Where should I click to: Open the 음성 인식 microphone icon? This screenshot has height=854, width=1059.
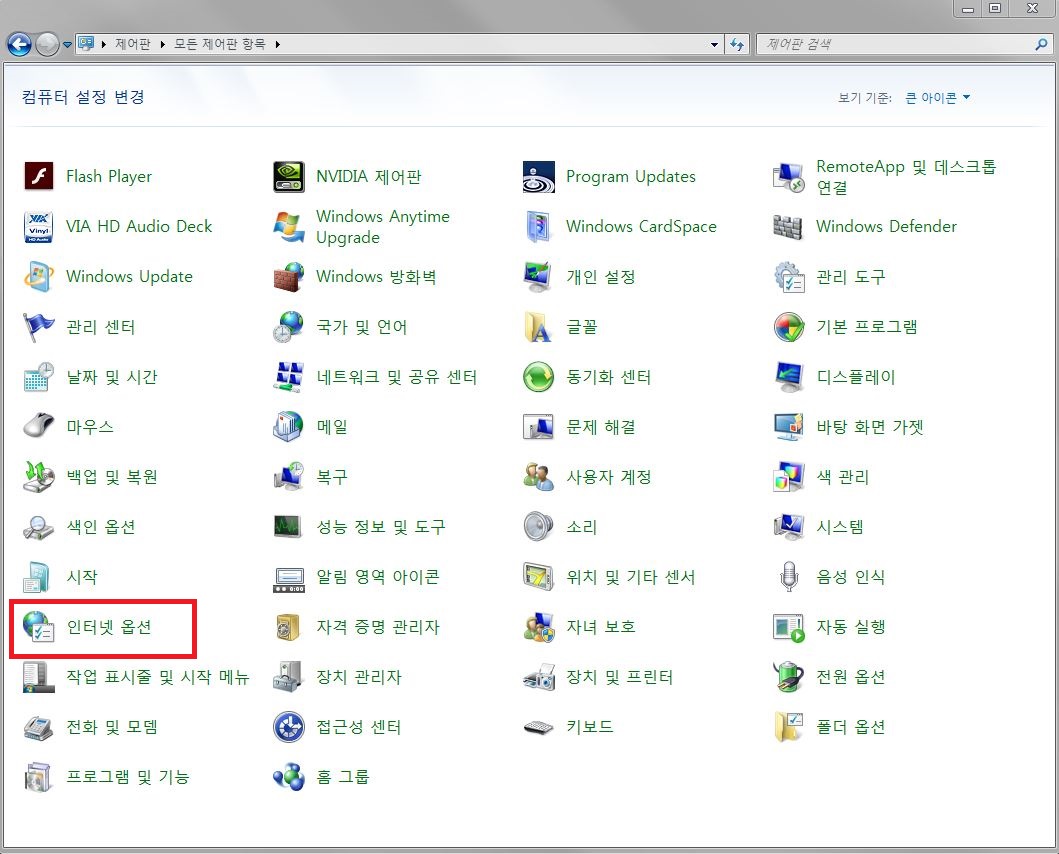[x=788, y=577]
